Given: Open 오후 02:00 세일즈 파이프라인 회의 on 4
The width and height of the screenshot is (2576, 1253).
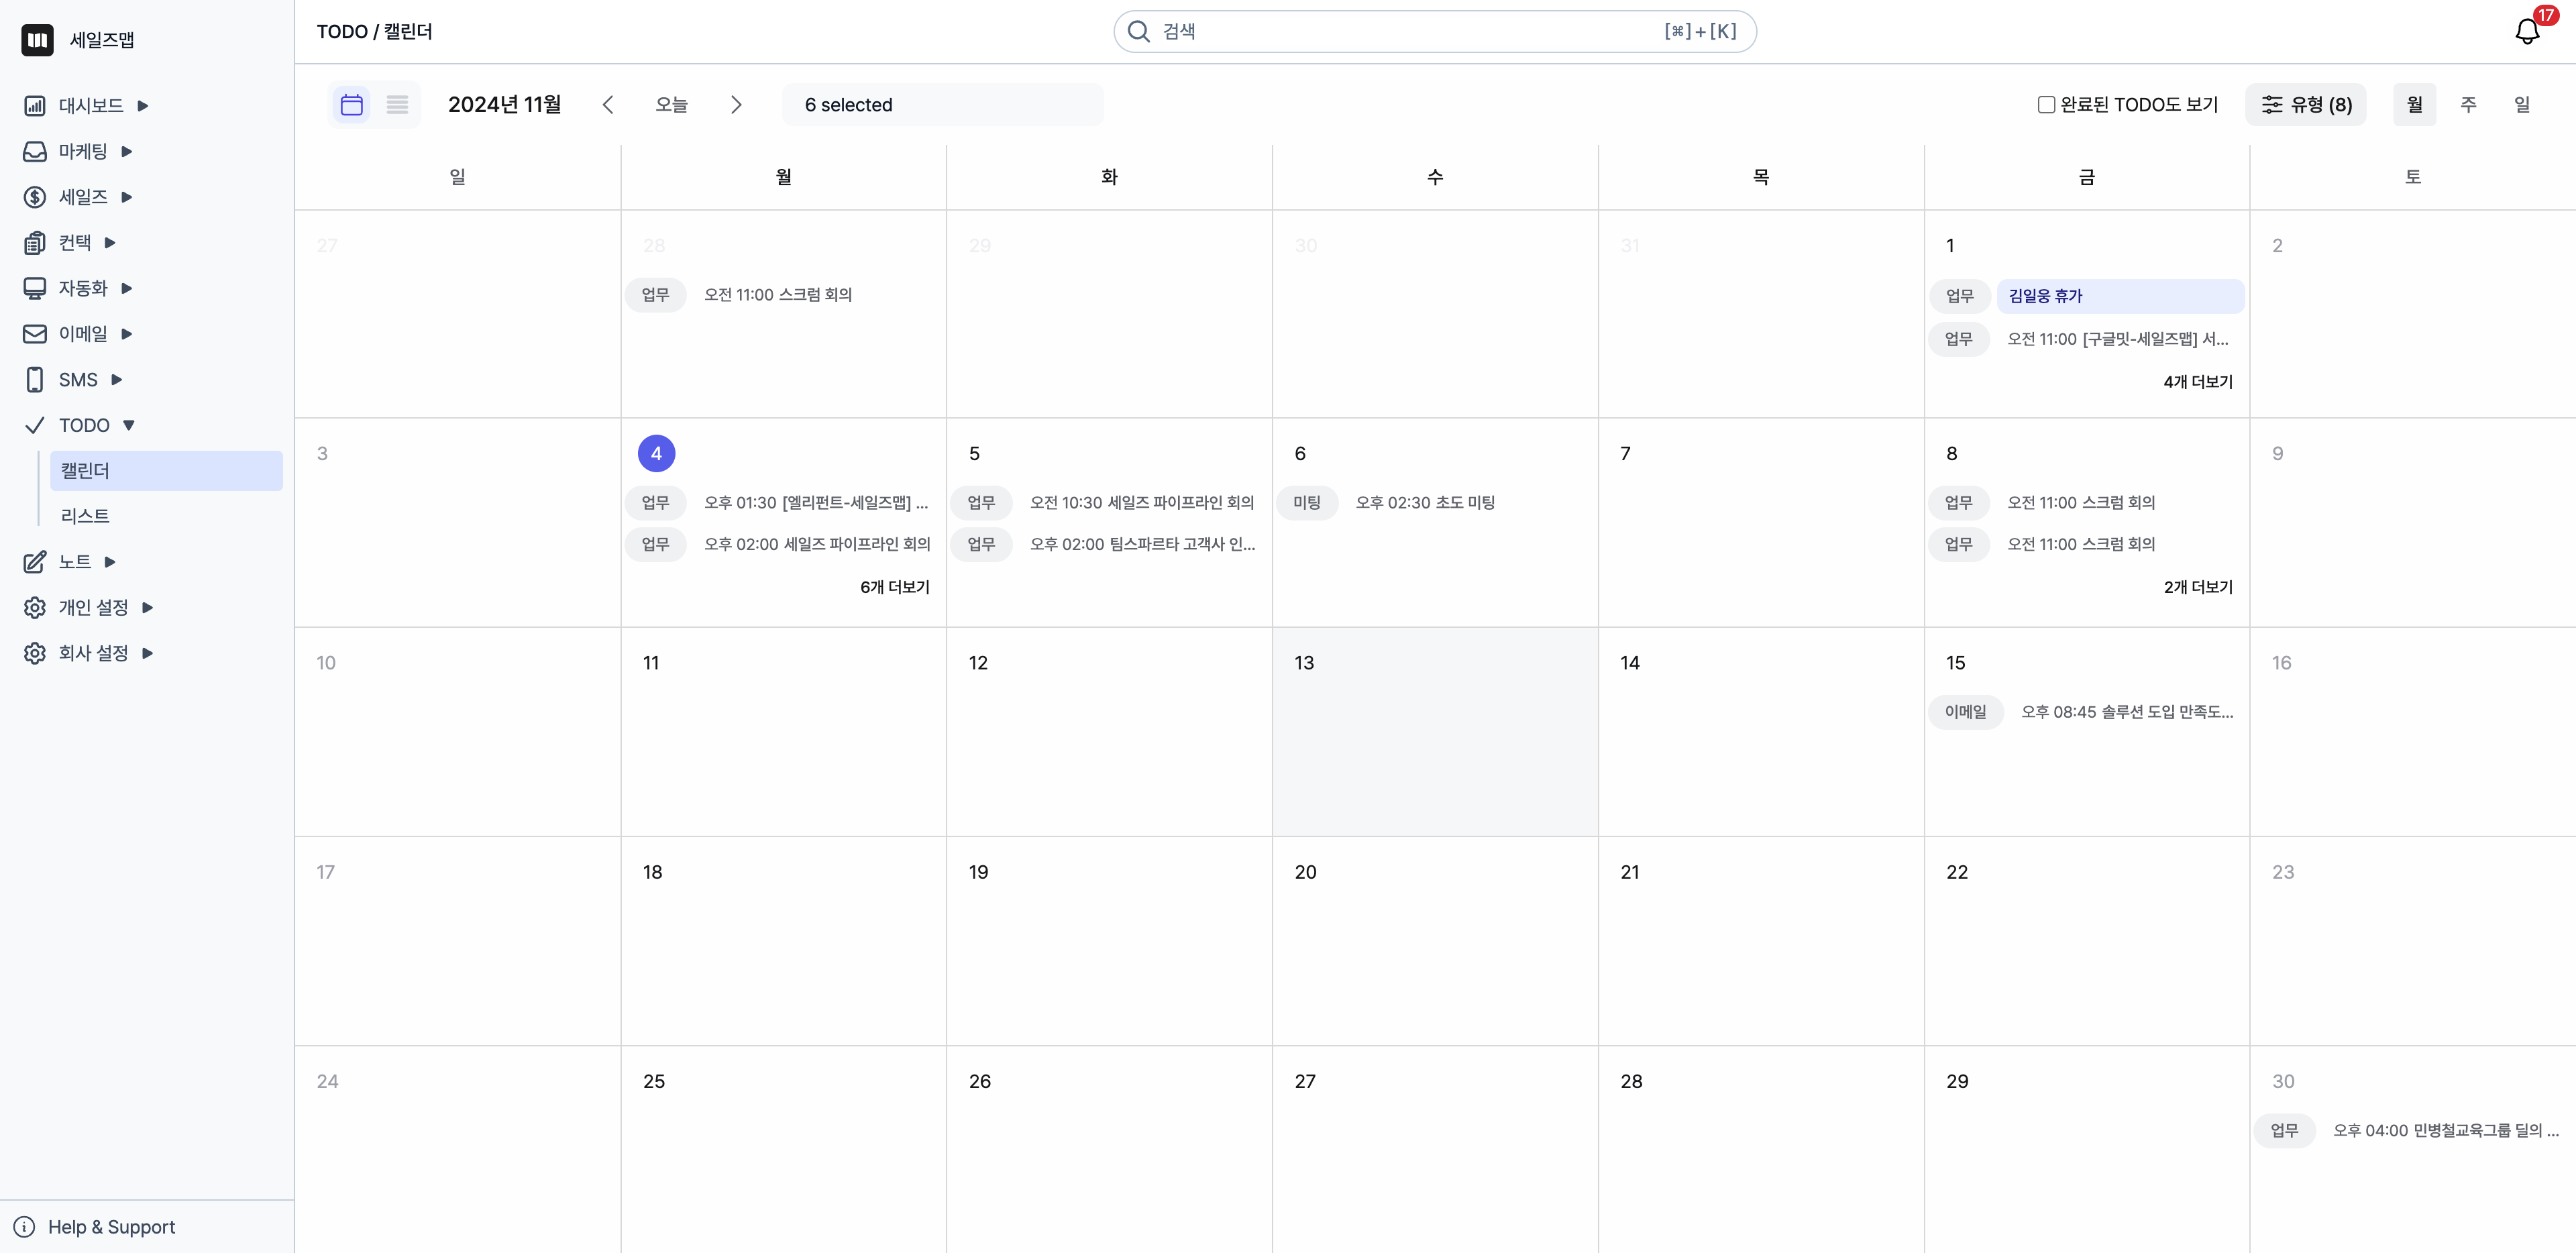Looking at the screenshot, I should (x=816, y=545).
